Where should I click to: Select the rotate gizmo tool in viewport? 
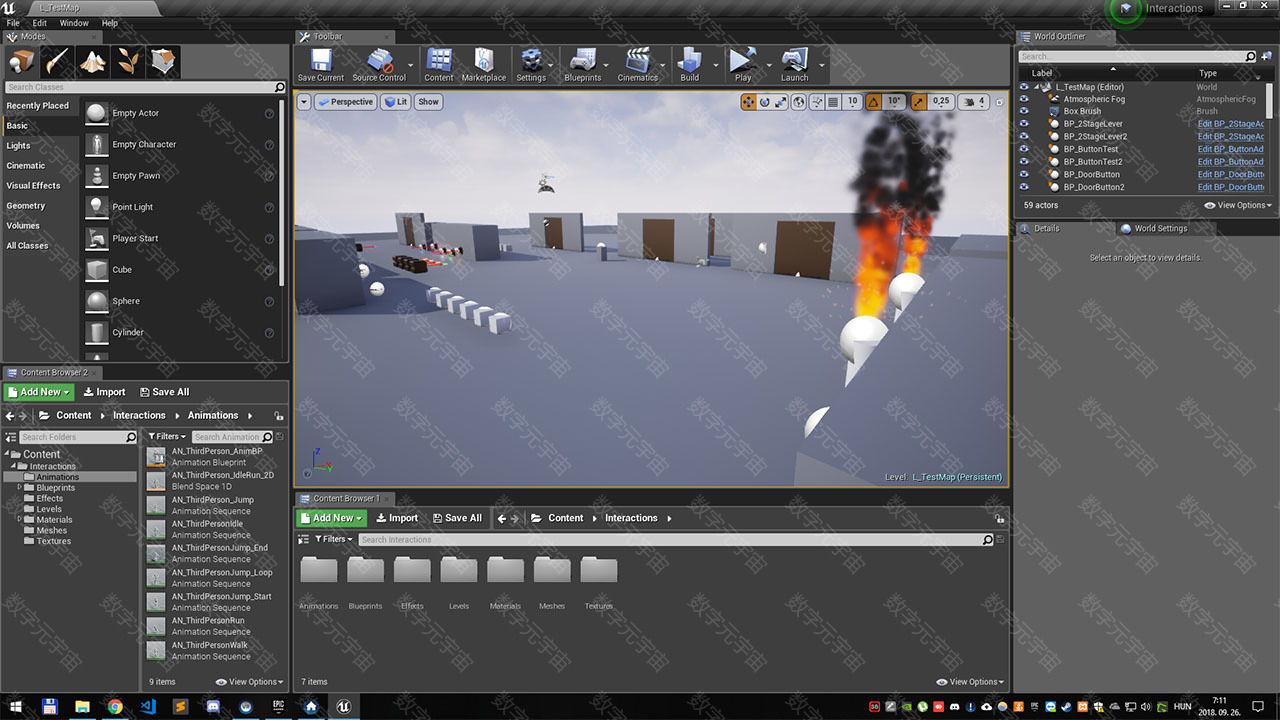pos(765,102)
